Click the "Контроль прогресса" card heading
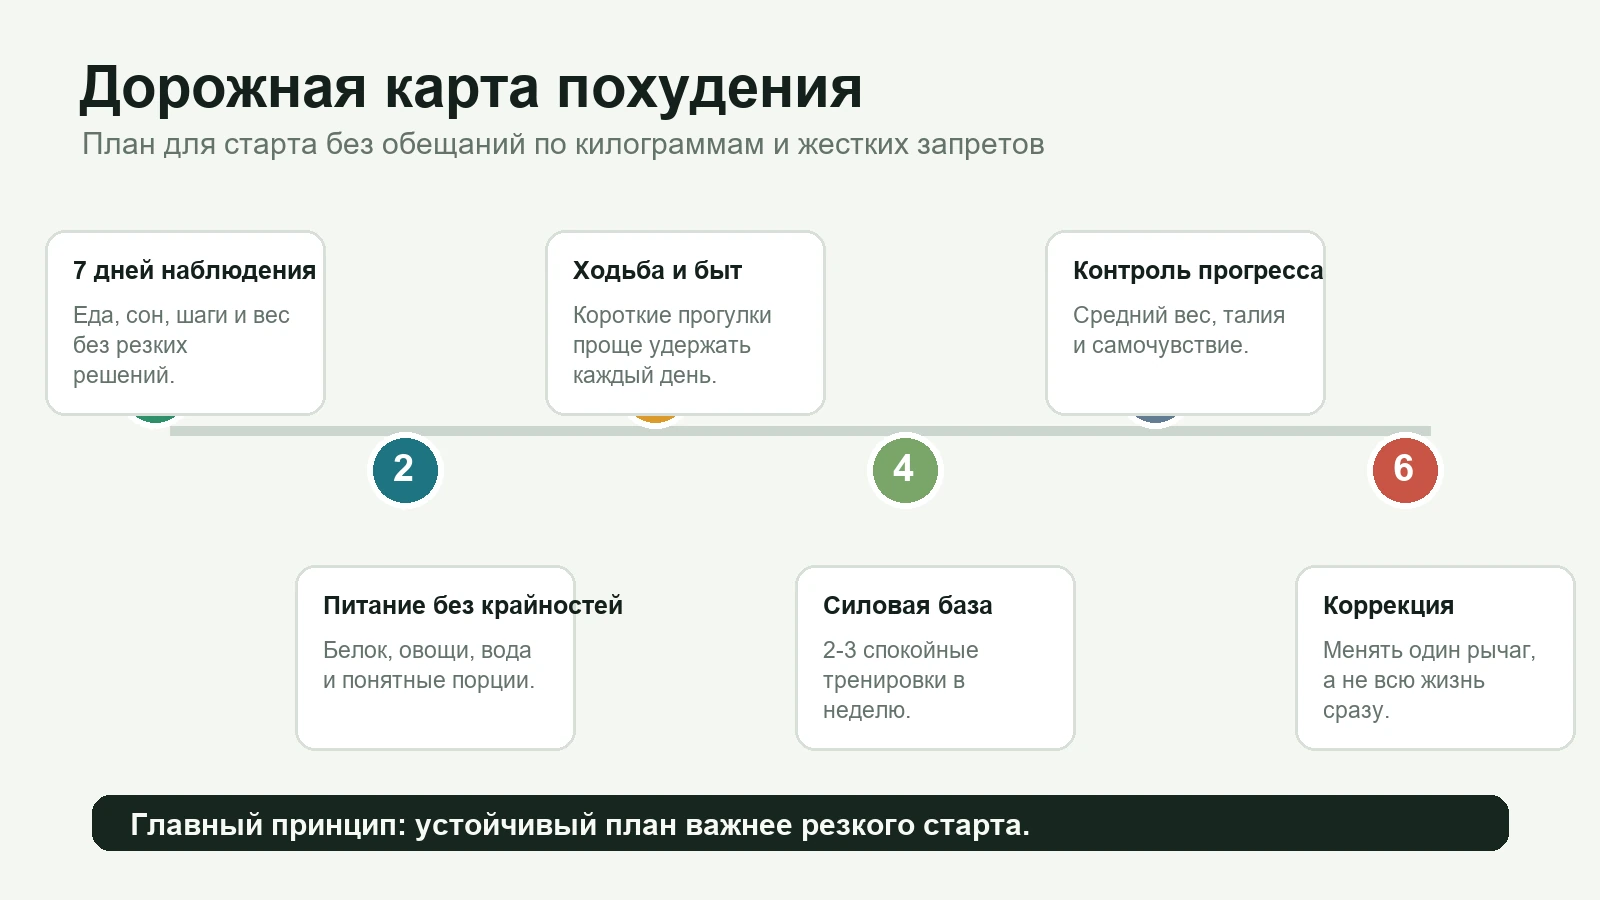The image size is (1600, 900). 1198,270
